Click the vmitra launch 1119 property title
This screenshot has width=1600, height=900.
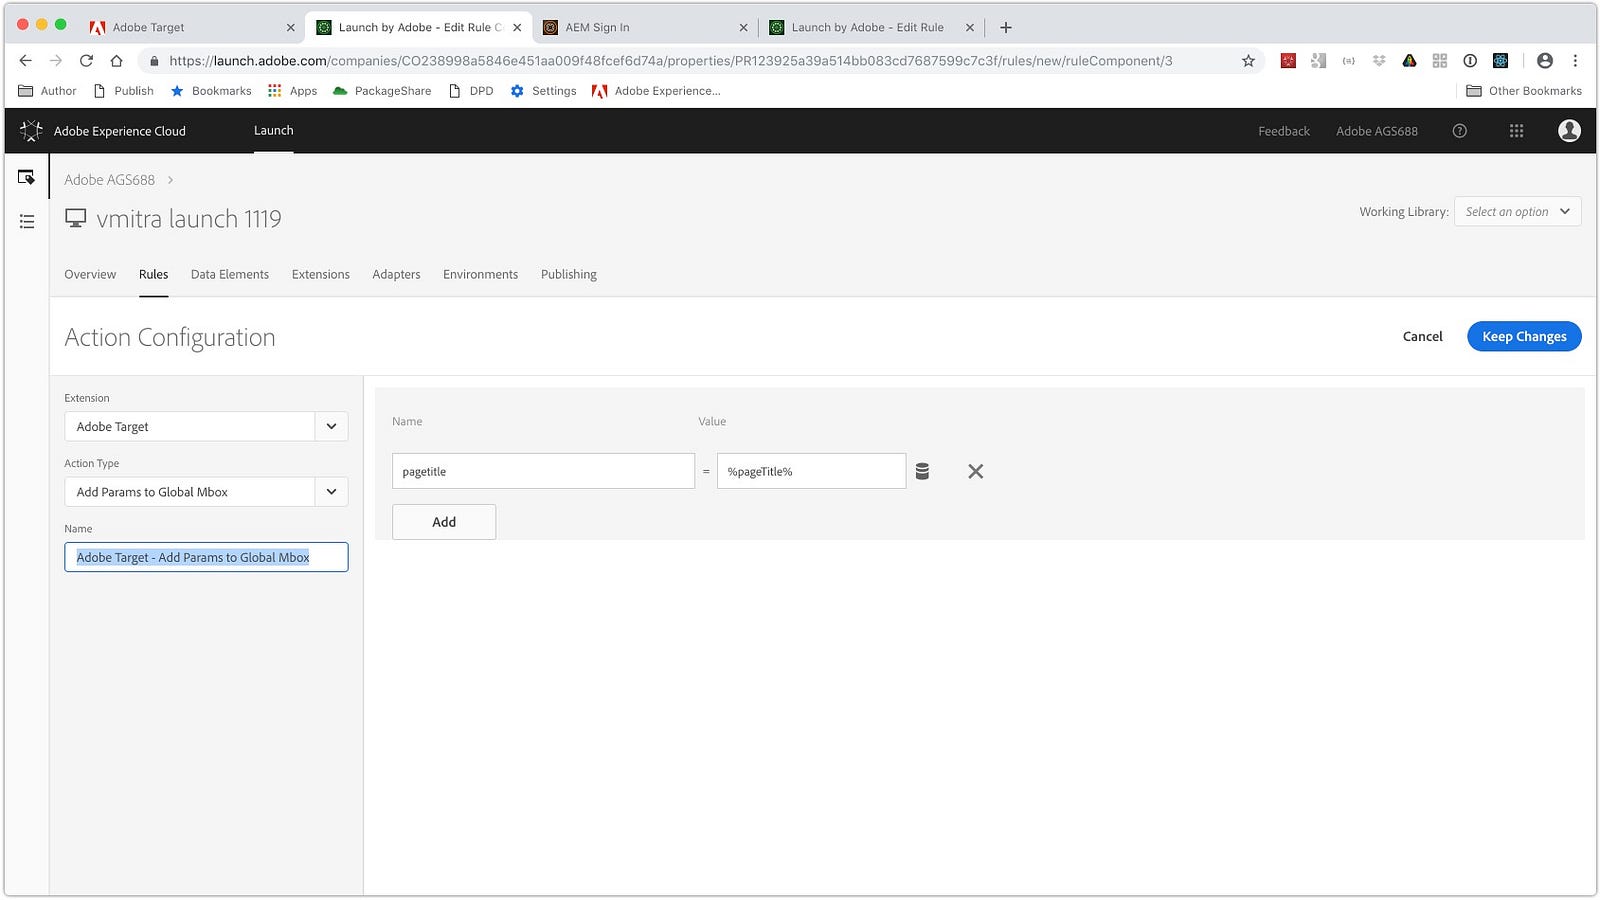pos(189,219)
